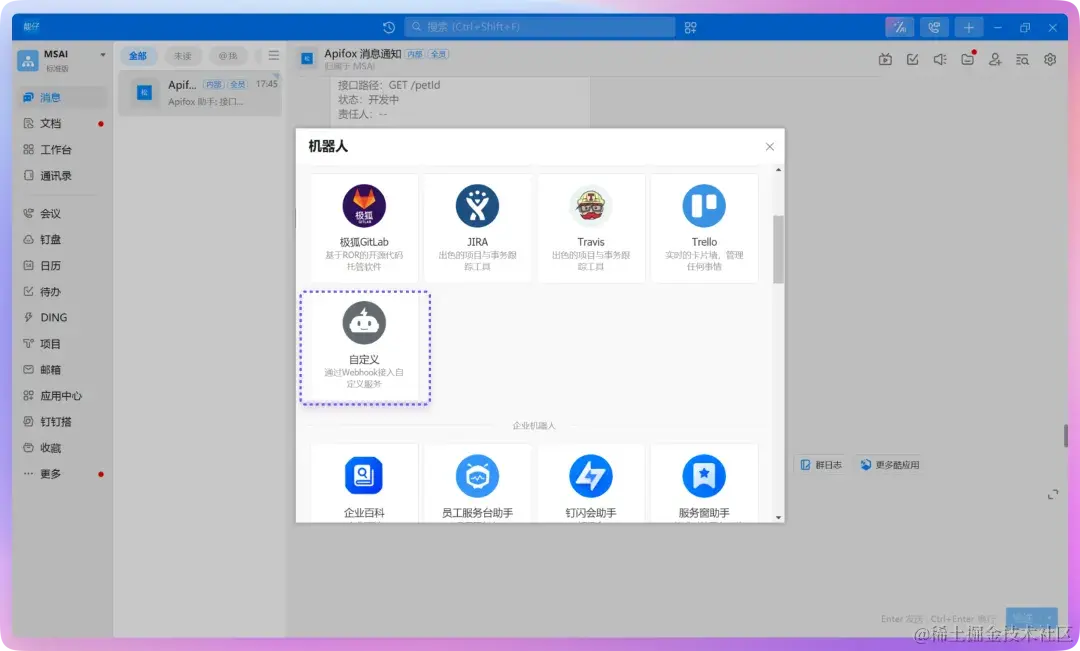Pick the Trello robot icon
Screen dimensions: 1080x651
(704, 206)
